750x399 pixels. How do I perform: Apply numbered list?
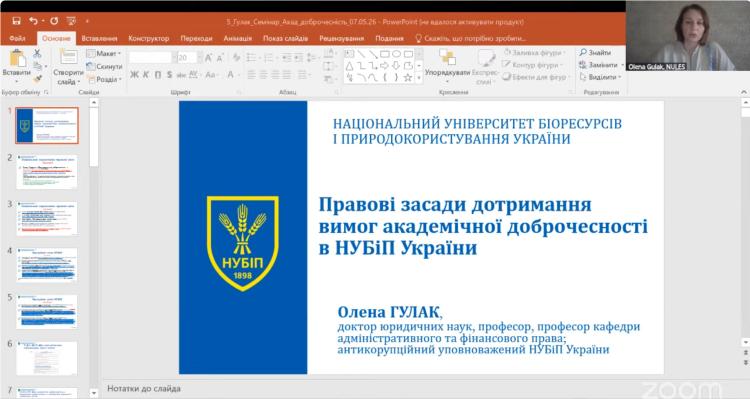(269, 58)
